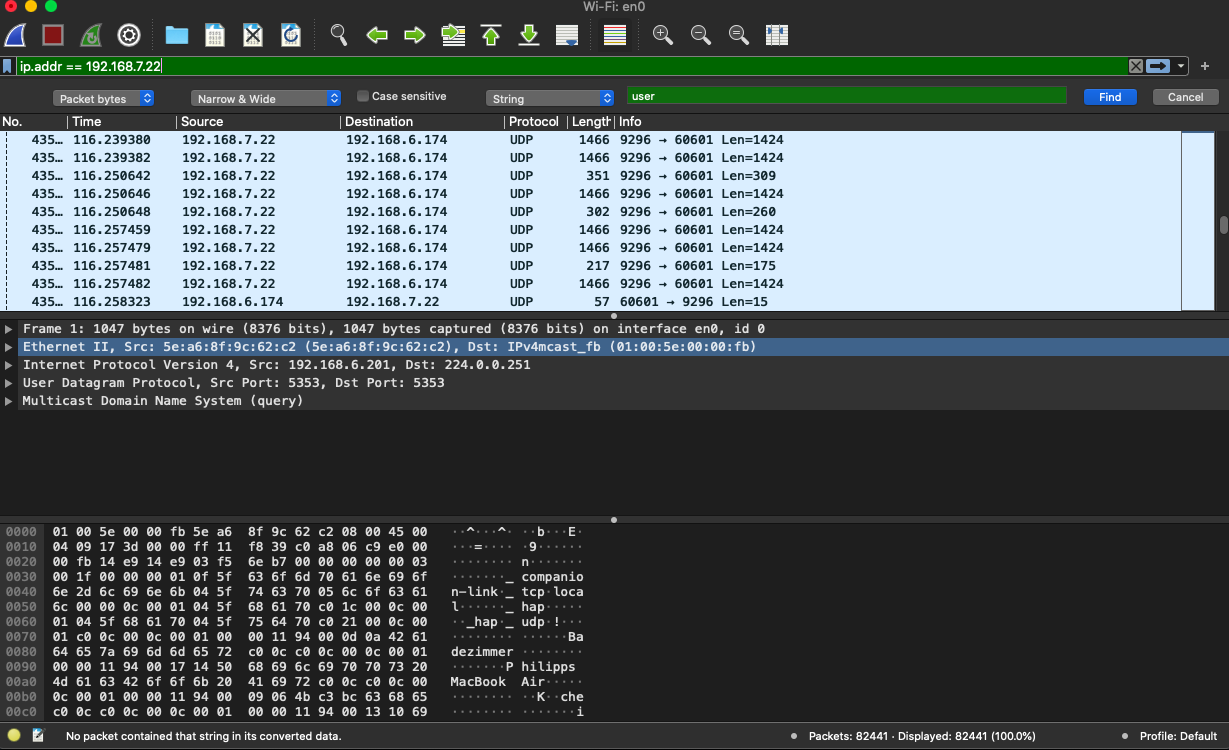
Task: Open the Narrow & Wide charset dropdown
Action: click(266, 98)
